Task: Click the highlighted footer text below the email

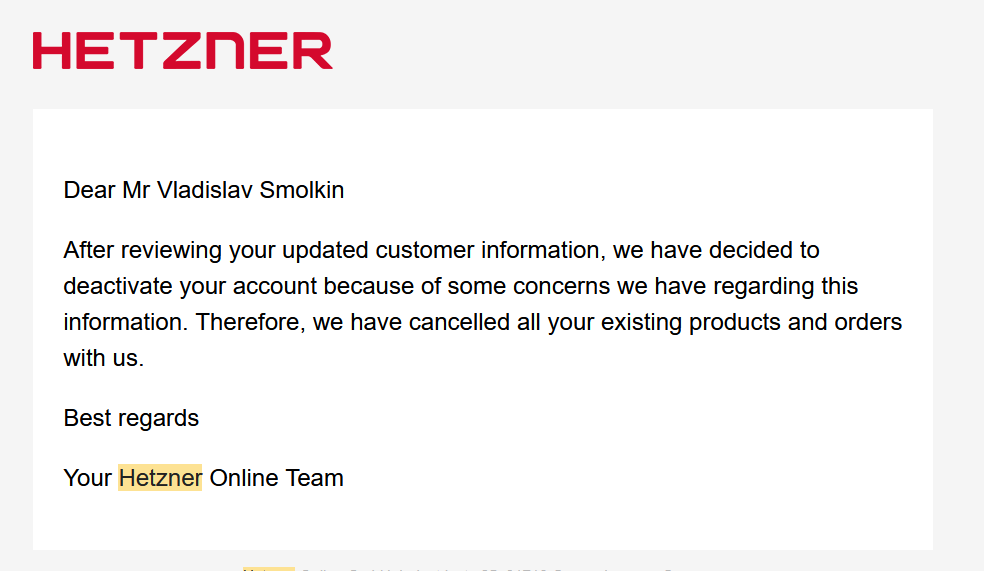Action: click(269, 568)
